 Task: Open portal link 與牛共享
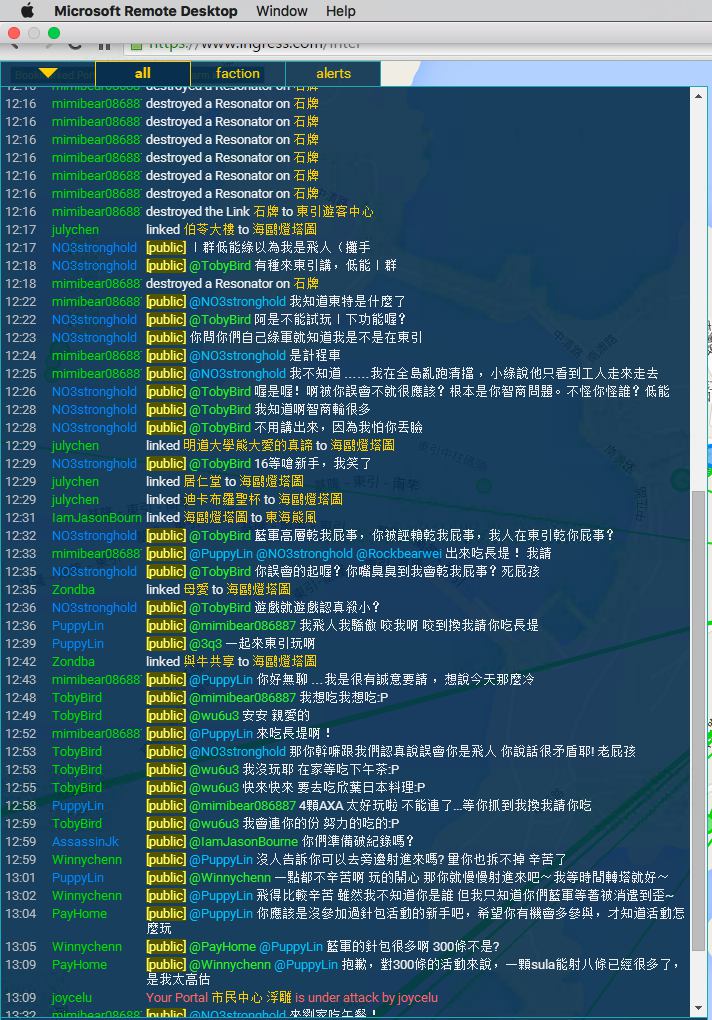click(209, 662)
